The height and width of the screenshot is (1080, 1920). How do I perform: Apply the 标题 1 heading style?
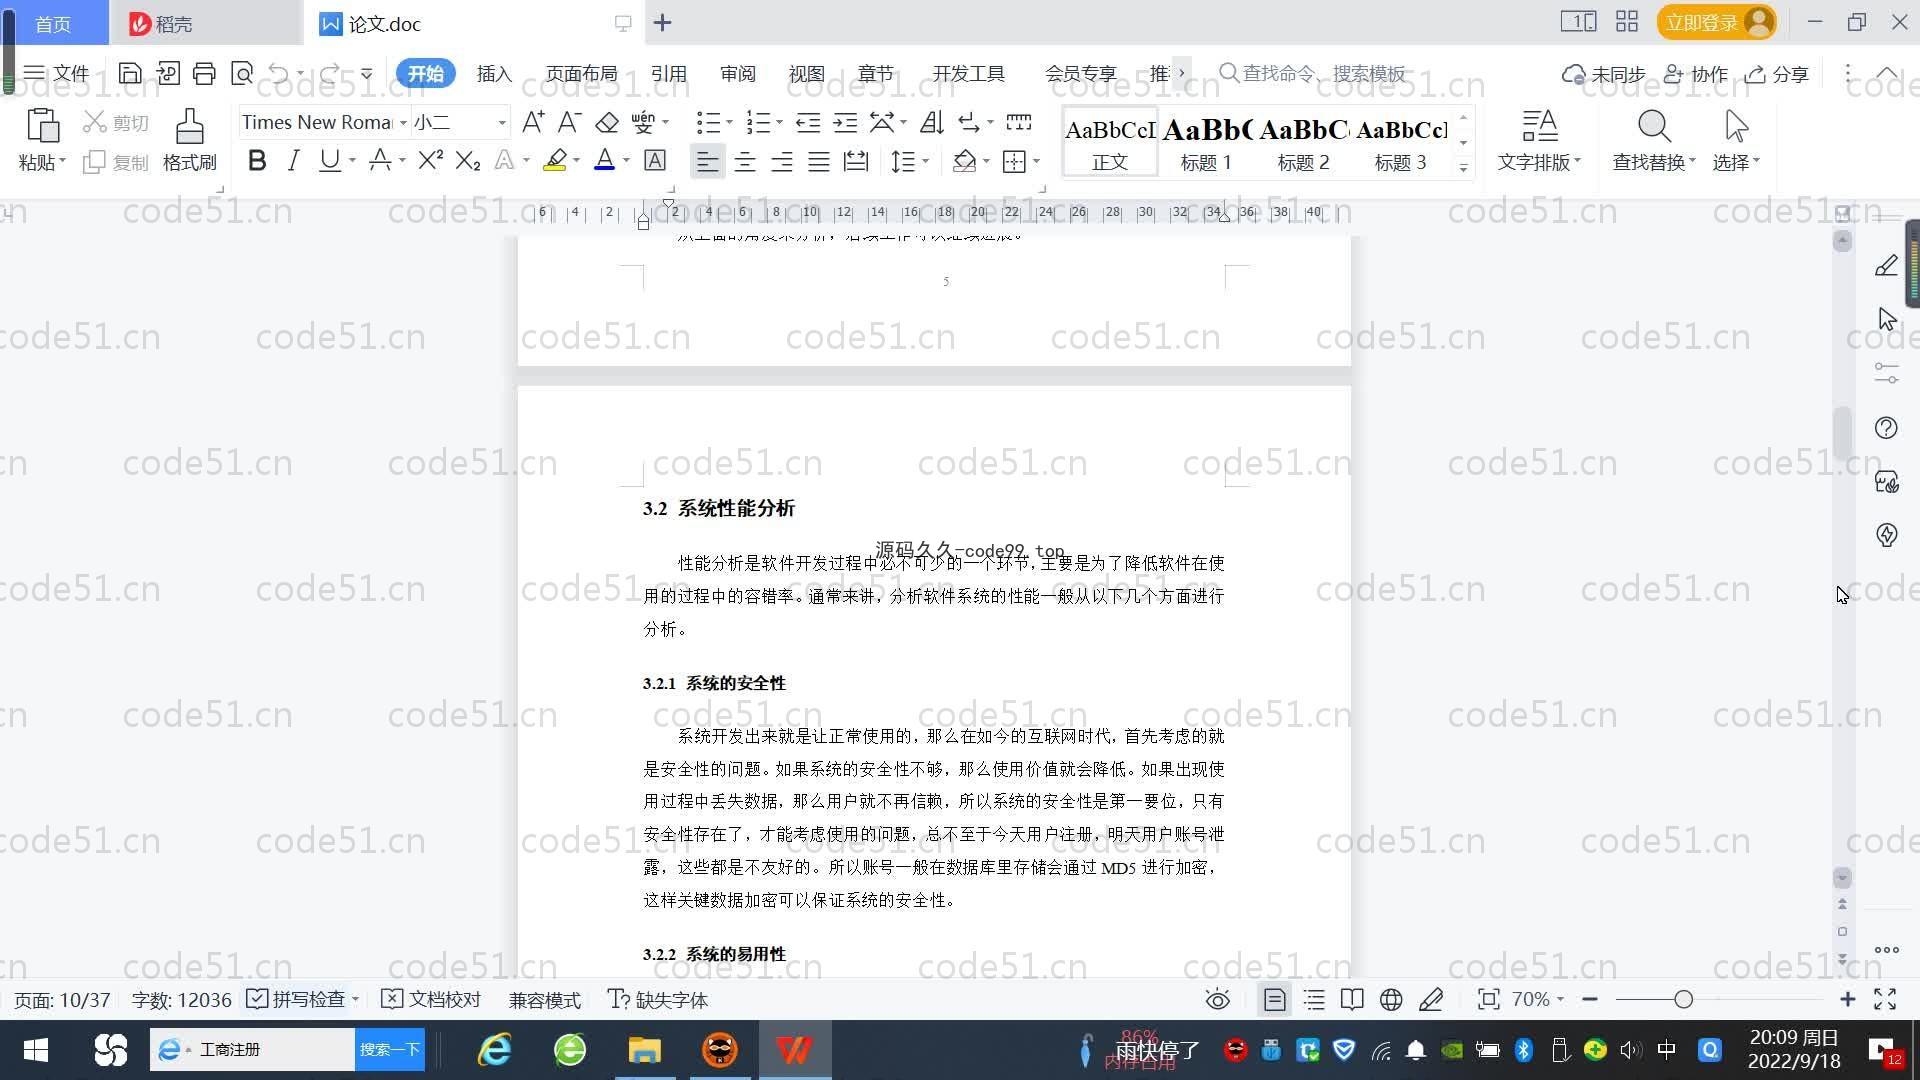(x=1206, y=143)
